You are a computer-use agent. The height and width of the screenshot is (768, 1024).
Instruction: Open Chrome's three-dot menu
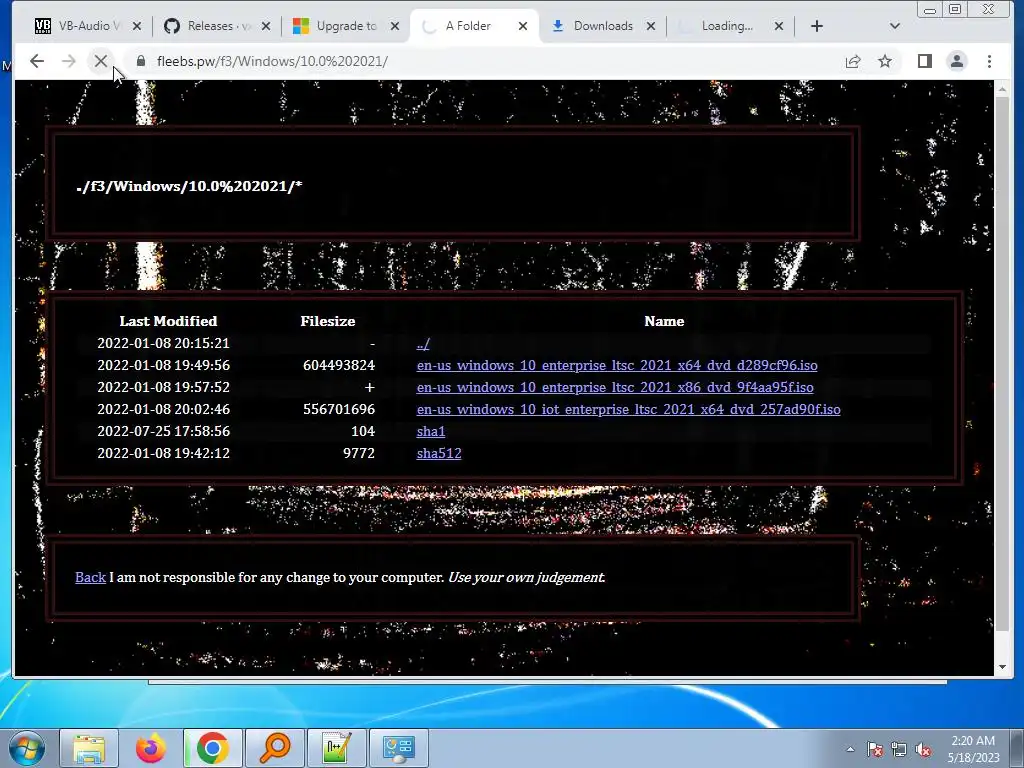(989, 61)
